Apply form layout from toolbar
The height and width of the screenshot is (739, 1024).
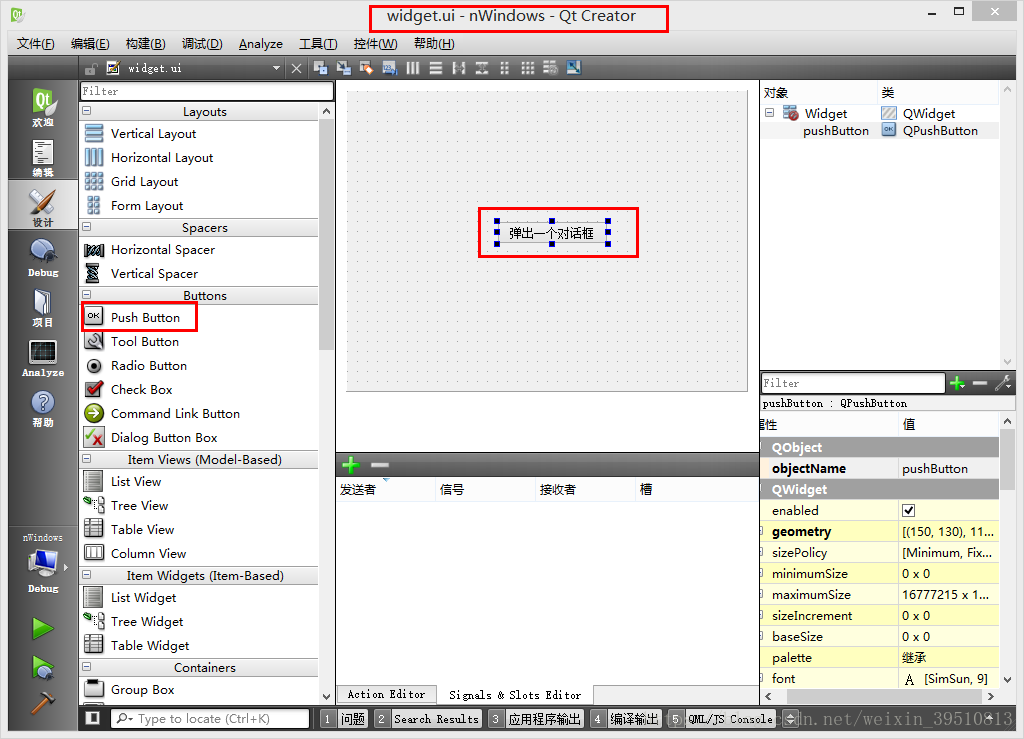click(504, 68)
